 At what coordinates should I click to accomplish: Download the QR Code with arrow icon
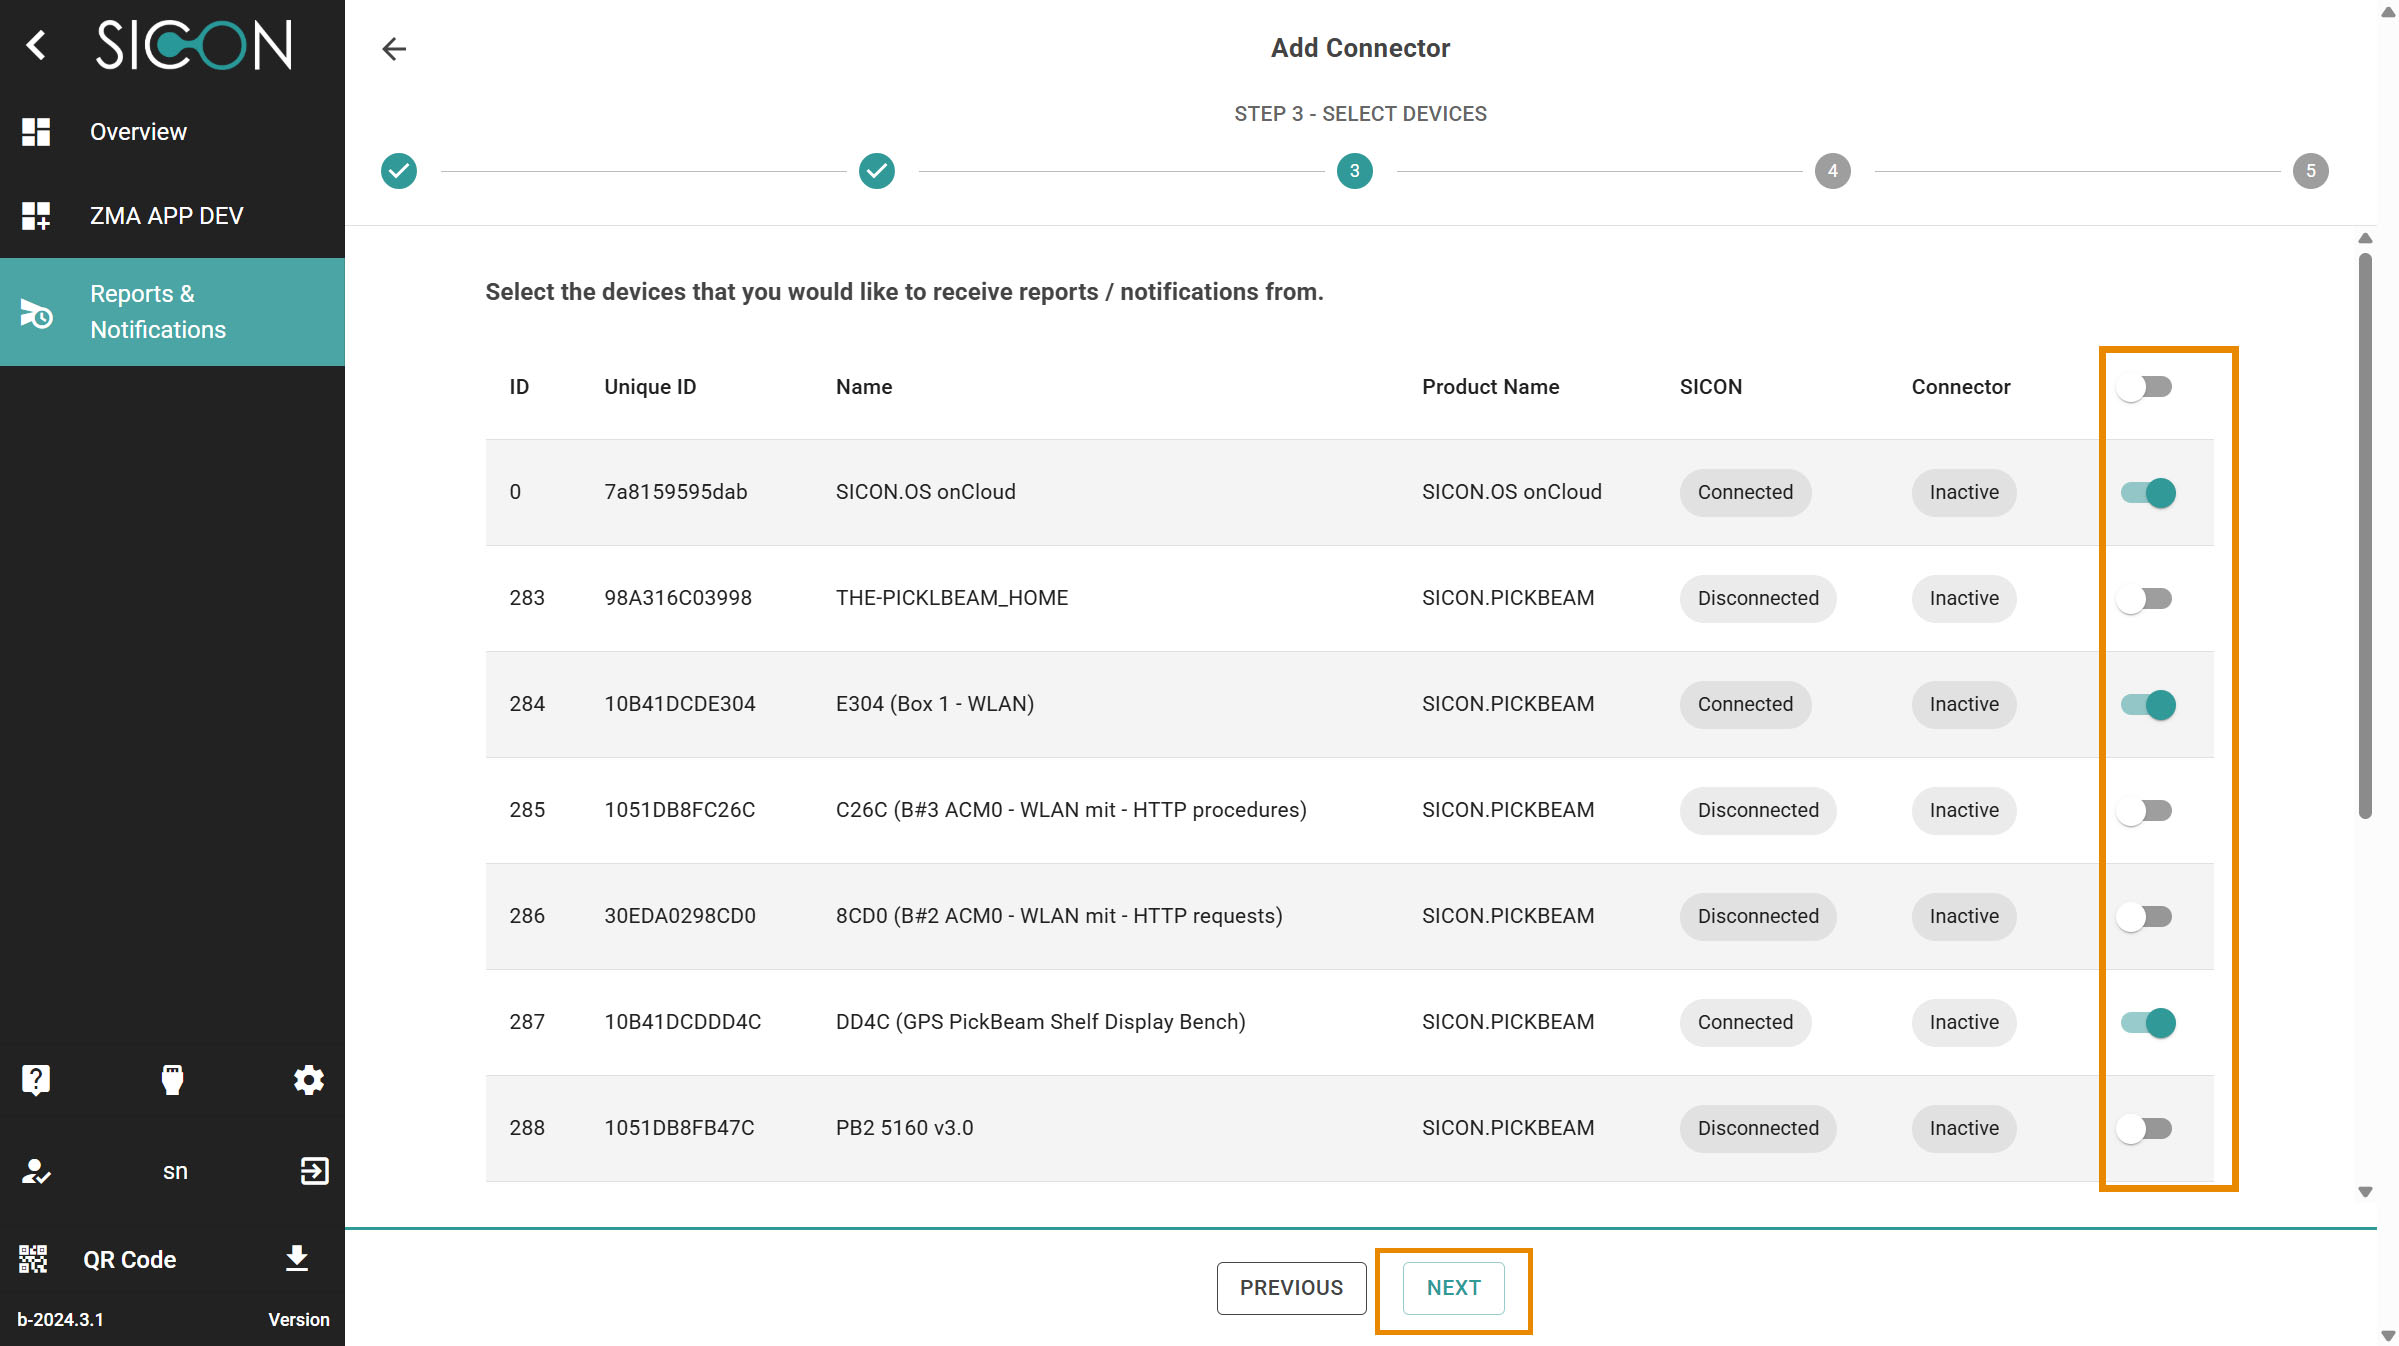point(296,1258)
